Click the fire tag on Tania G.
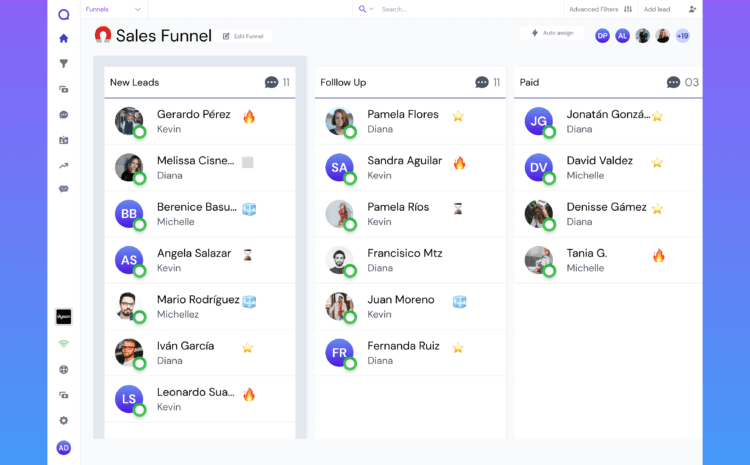The image size is (750, 465). (659, 255)
